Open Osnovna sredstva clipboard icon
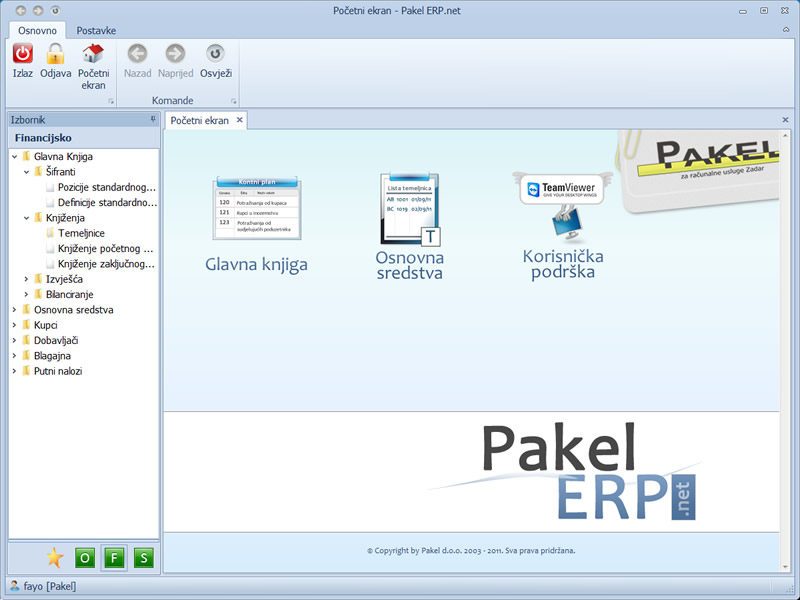This screenshot has height=600, width=800. tap(410, 209)
